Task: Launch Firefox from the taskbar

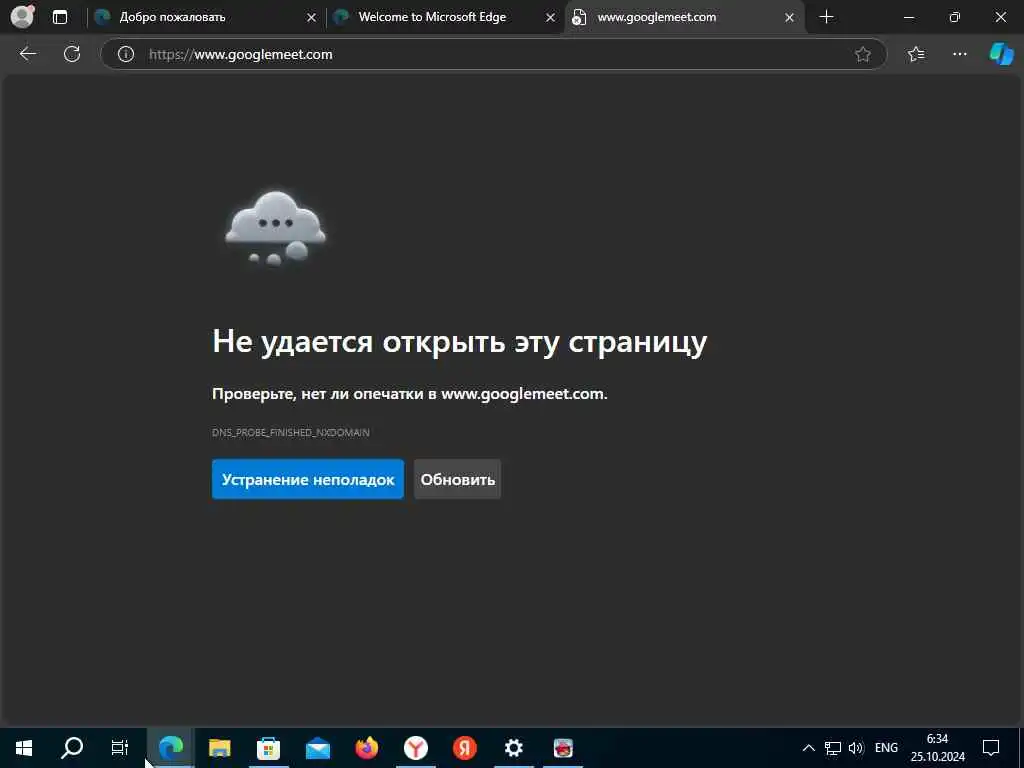Action: point(367,748)
